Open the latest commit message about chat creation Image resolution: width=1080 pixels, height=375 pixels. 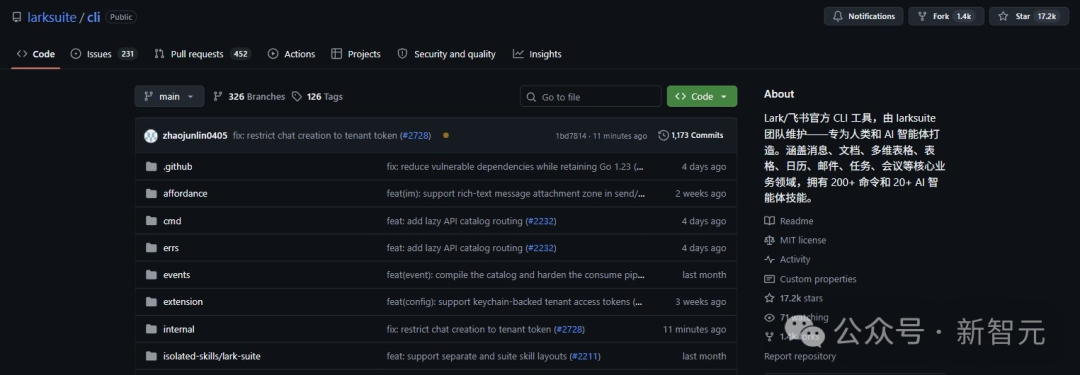point(315,136)
